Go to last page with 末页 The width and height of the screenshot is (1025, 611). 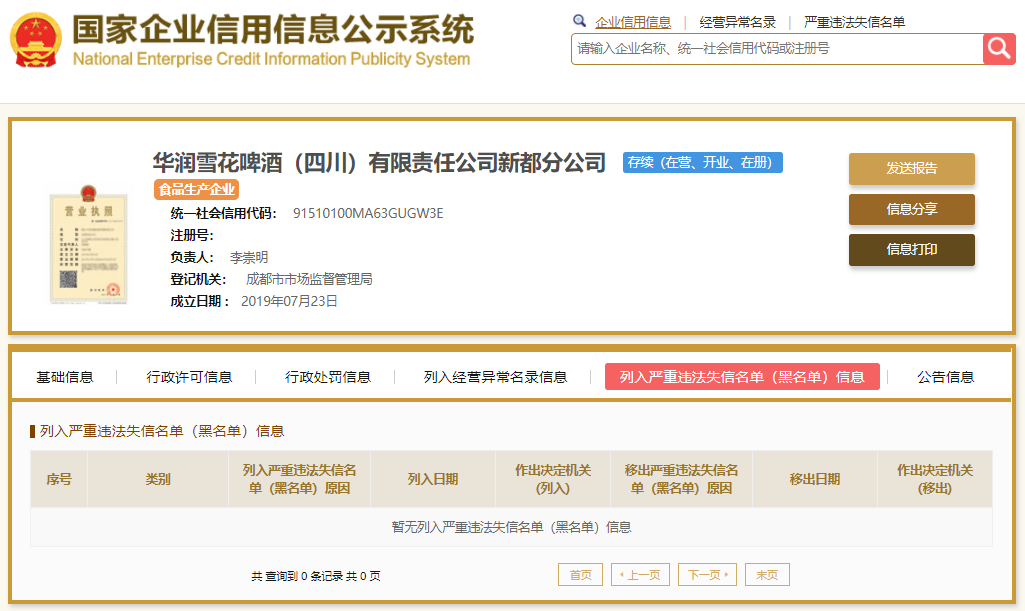(x=767, y=575)
